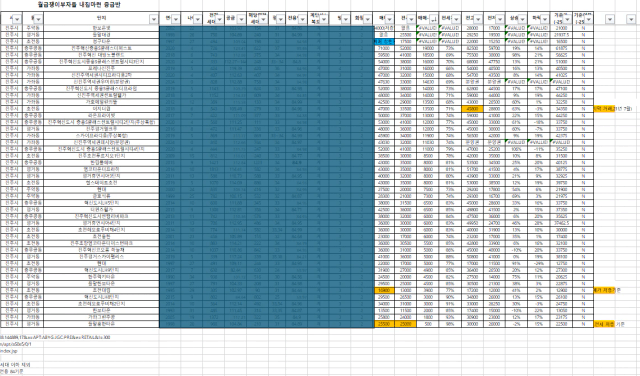Open the filter arrow above the 59700 column
The height and width of the screenshot is (376, 640).
pyautogui.click(x=500, y=19)
